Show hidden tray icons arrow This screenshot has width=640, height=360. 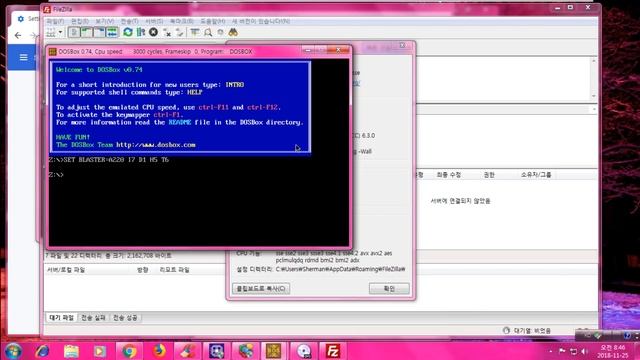click(551, 351)
